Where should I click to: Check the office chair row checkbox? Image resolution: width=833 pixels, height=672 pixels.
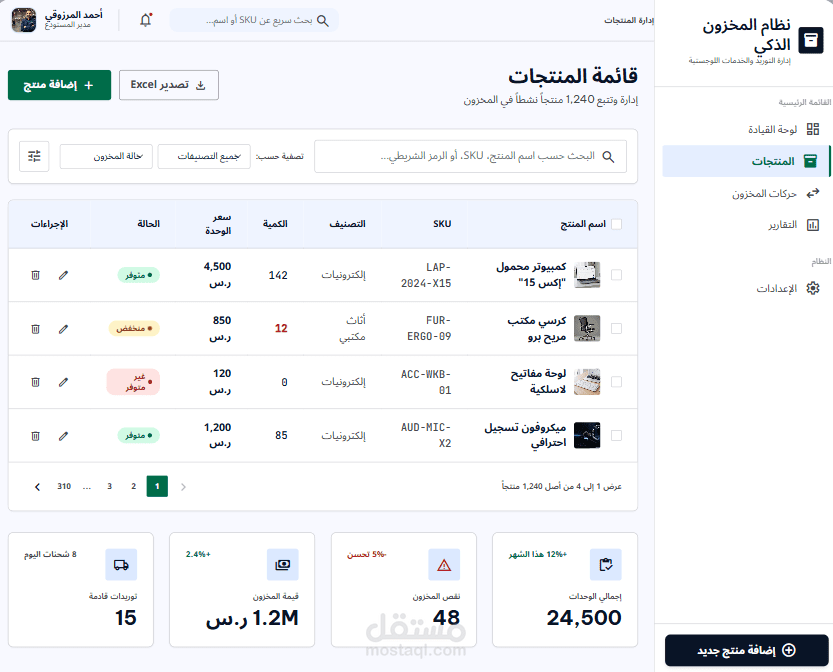point(616,328)
